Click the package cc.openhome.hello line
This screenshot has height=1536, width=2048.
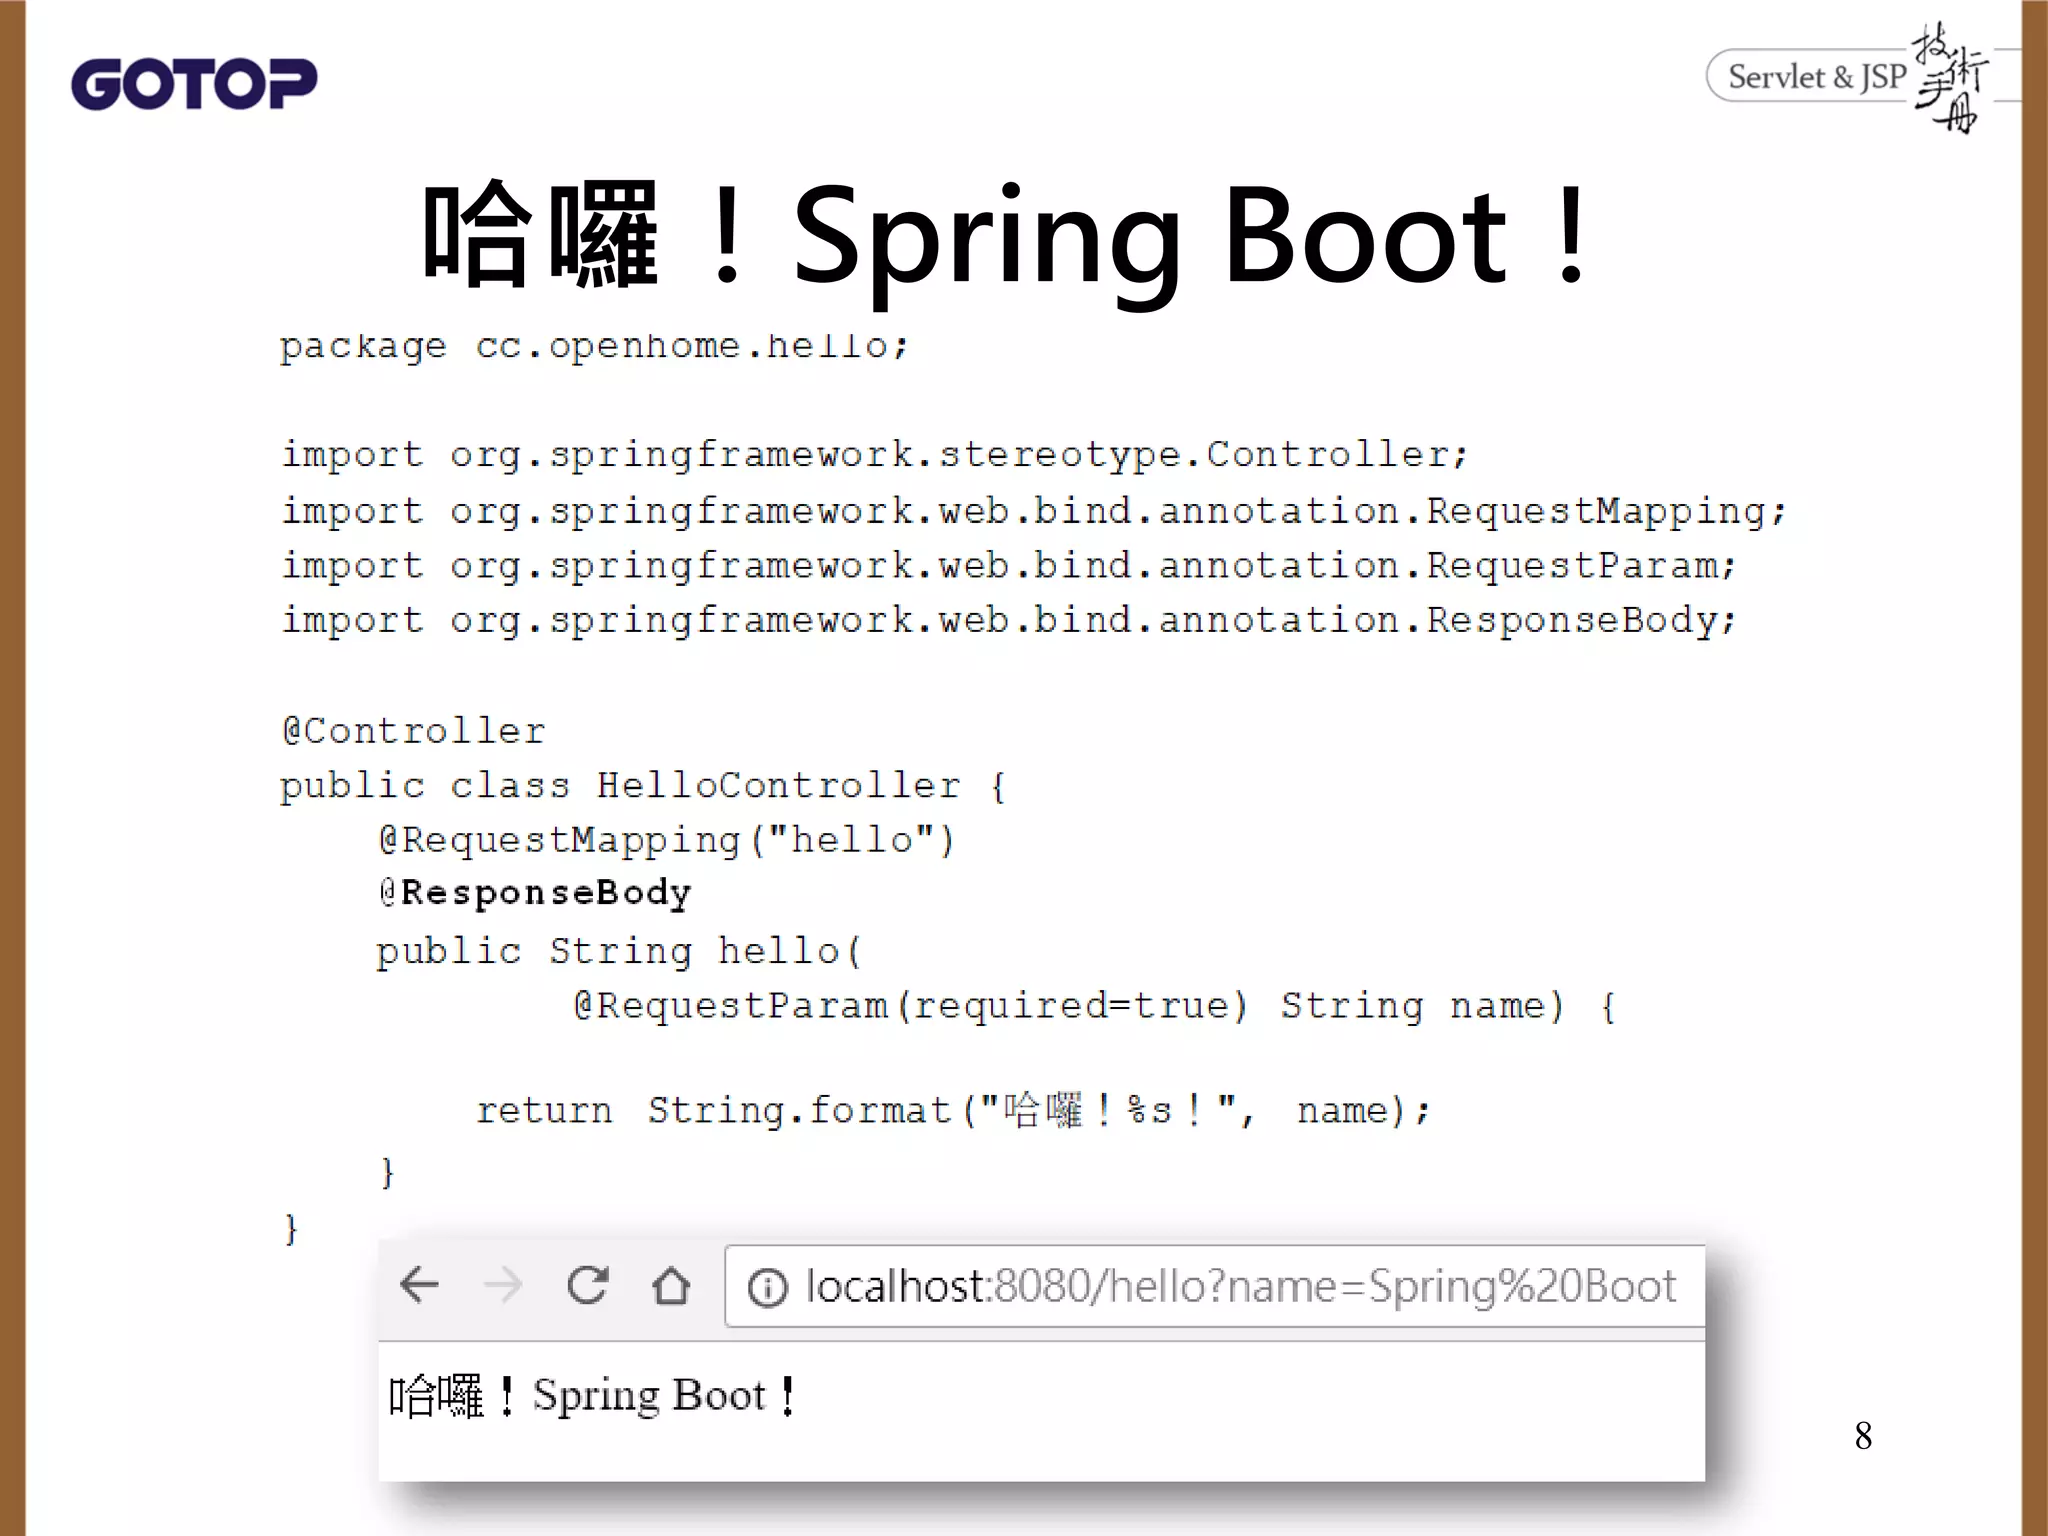click(594, 346)
